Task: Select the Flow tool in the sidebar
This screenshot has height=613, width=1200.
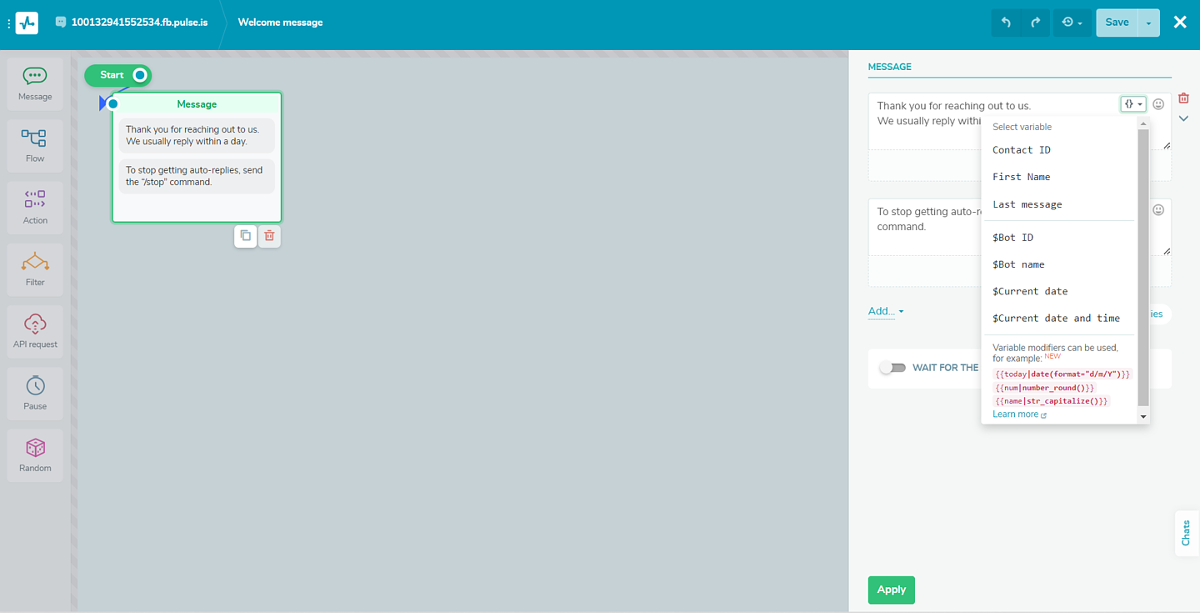Action: coord(34,145)
